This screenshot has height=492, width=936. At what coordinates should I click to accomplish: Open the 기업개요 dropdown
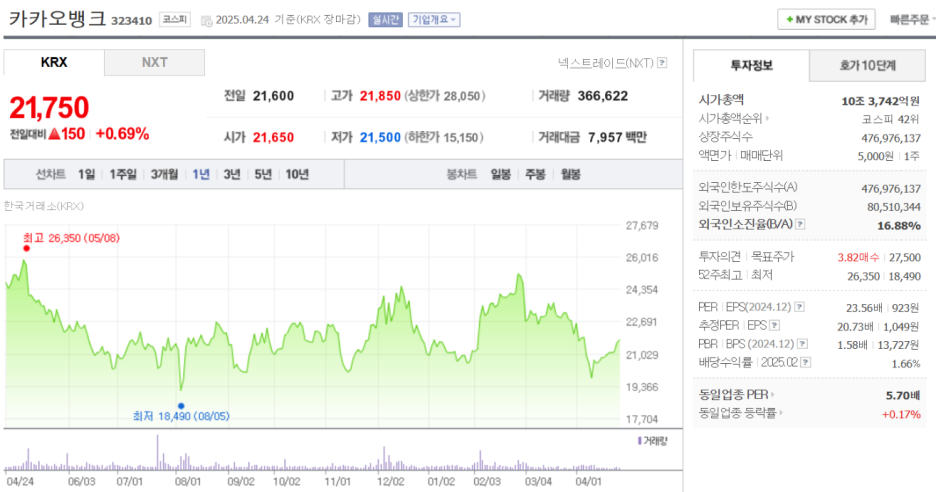click(x=434, y=20)
